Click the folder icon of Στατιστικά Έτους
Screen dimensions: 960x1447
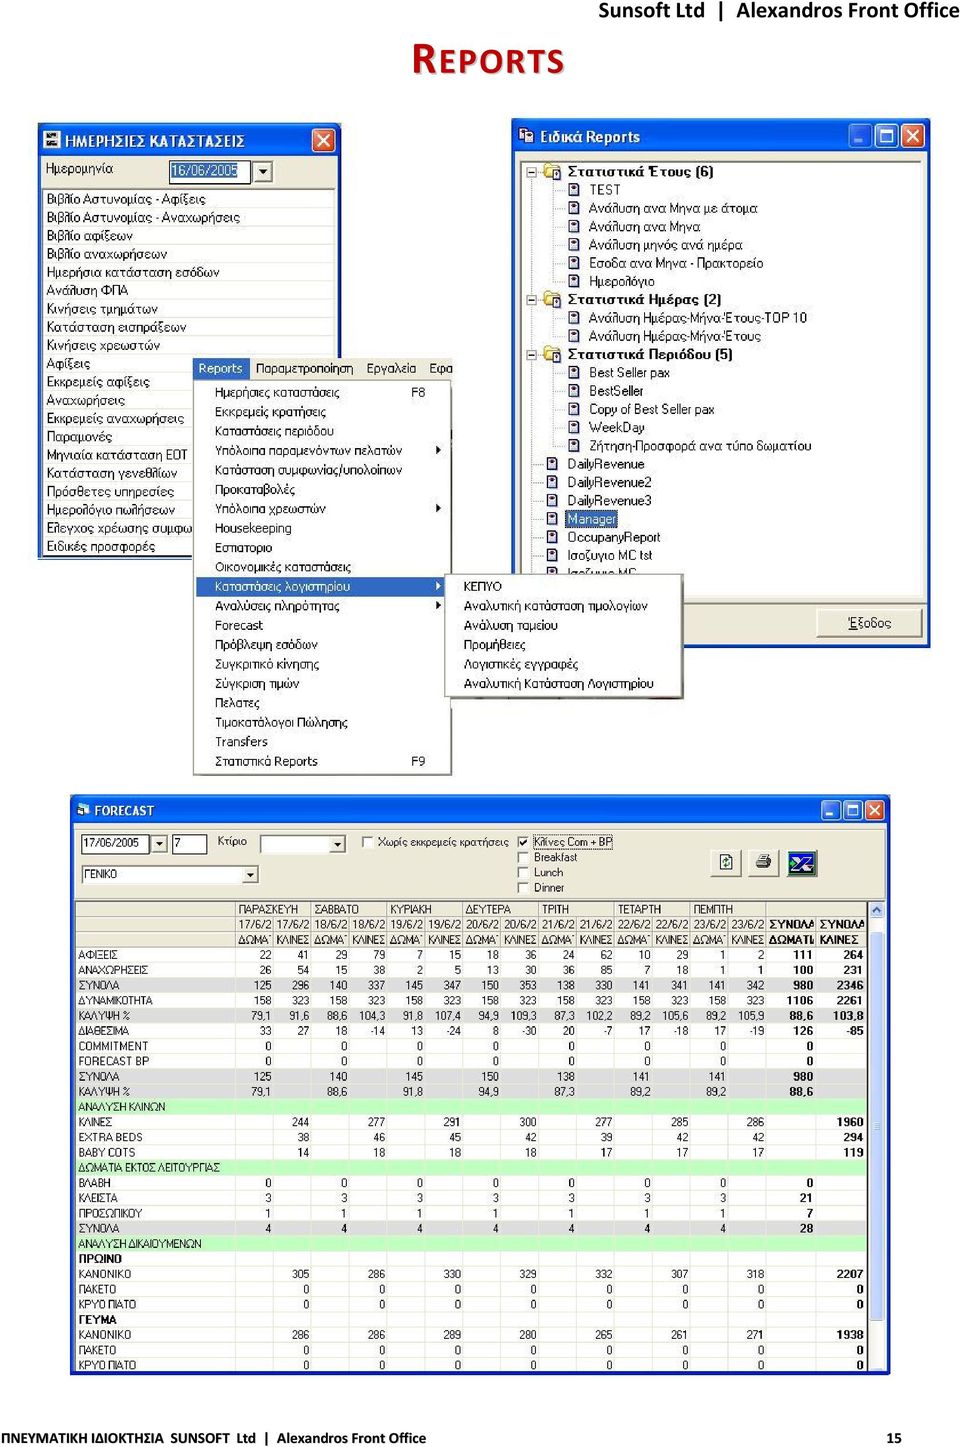pyautogui.click(x=551, y=172)
